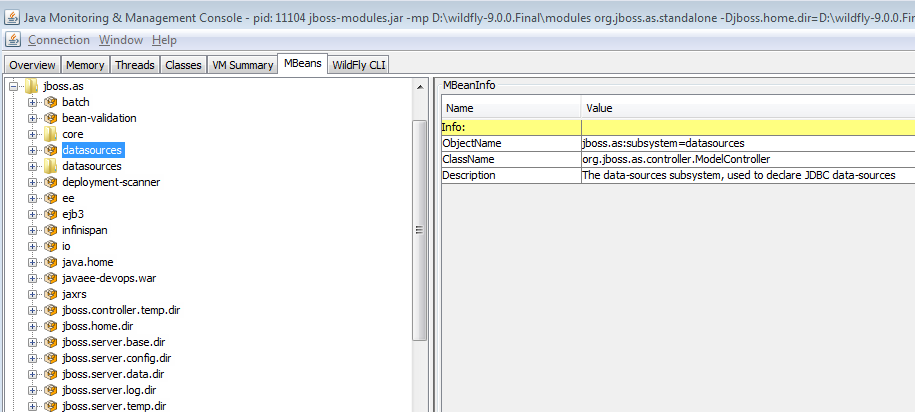Expand the infinispan node
The width and height of the screenshot is (915, 412).
[x=33, y=230]
